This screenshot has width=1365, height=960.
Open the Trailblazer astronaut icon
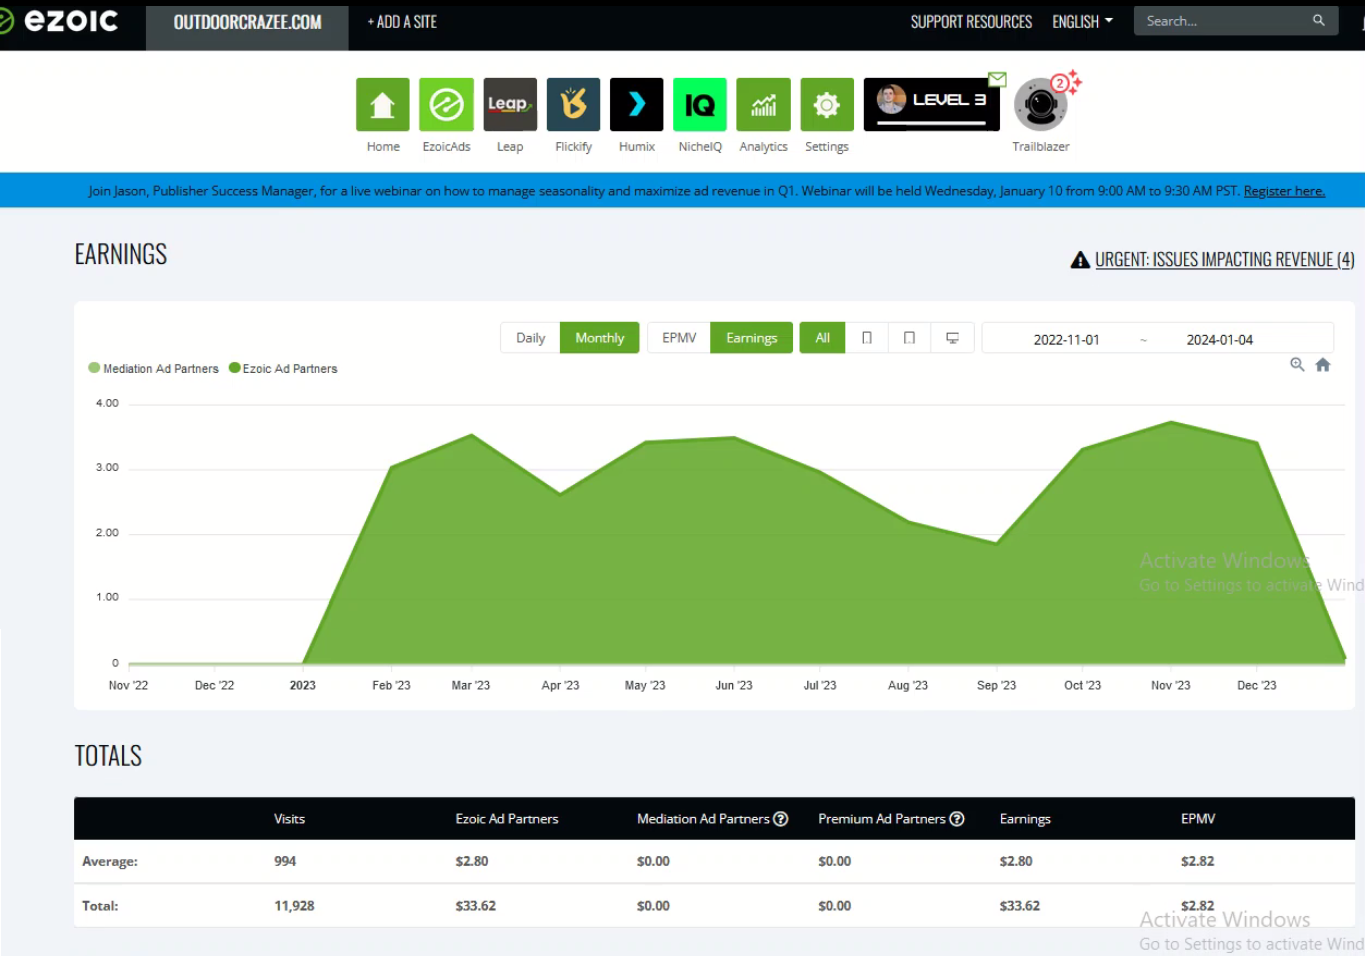(1040, 104)
